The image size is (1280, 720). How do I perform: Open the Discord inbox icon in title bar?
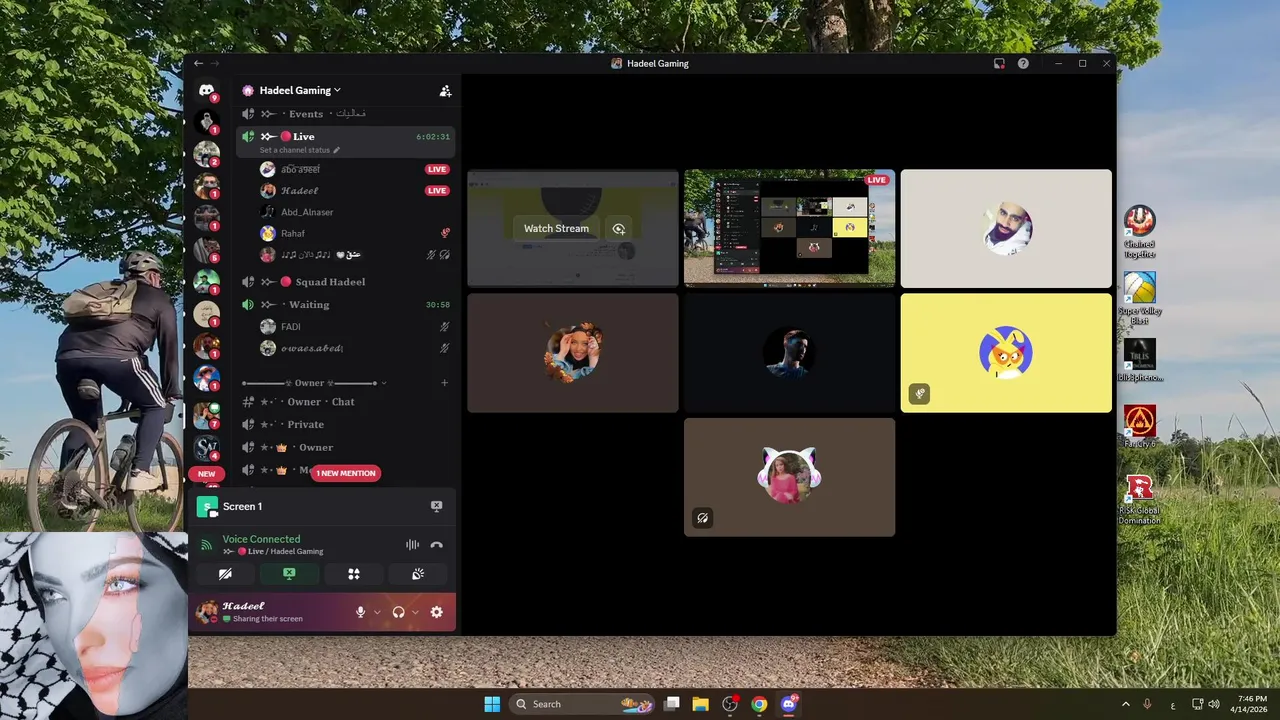(999, 63)
